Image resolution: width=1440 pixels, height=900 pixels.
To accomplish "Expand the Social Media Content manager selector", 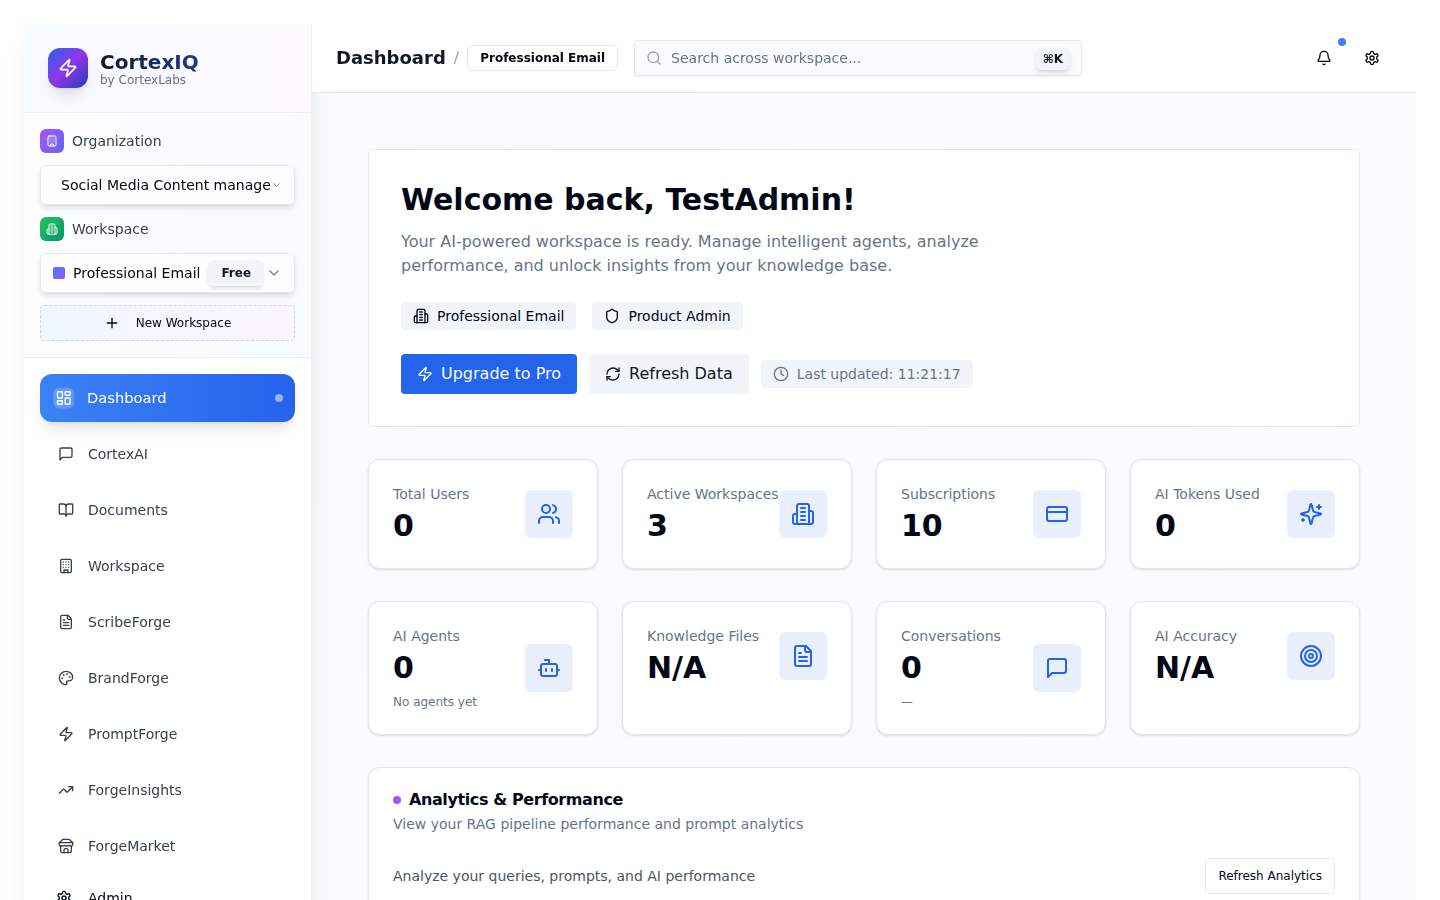I will tap(167, 185).
